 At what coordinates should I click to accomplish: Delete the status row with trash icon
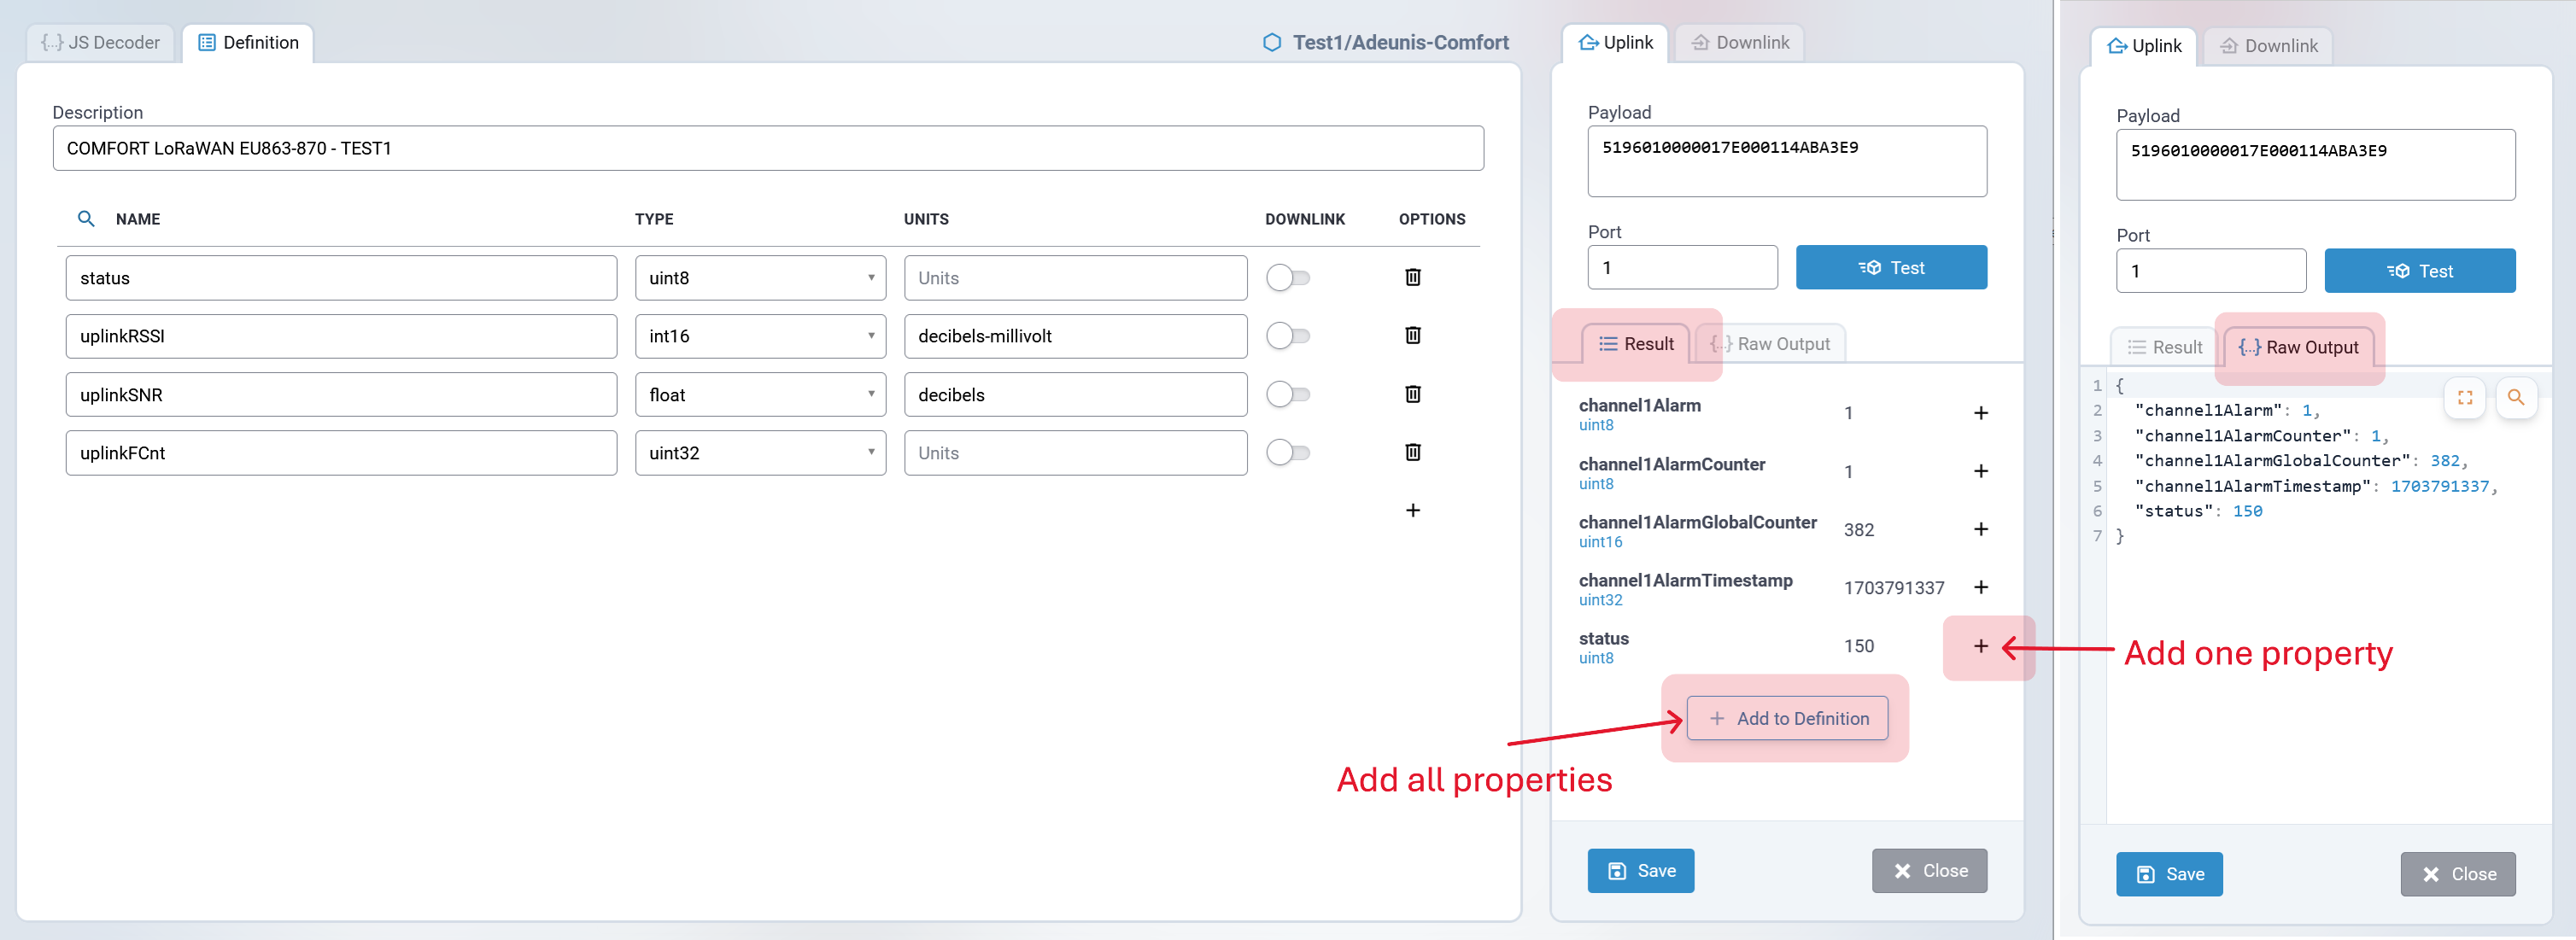point(1412,277)
